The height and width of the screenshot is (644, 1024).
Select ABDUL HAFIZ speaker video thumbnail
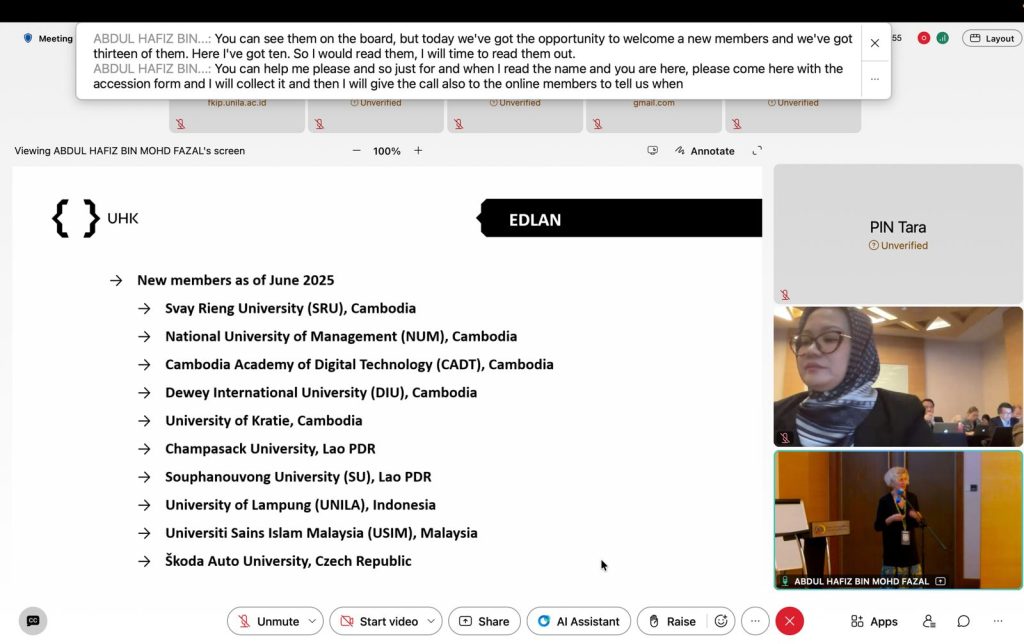(x=897, y=518)
